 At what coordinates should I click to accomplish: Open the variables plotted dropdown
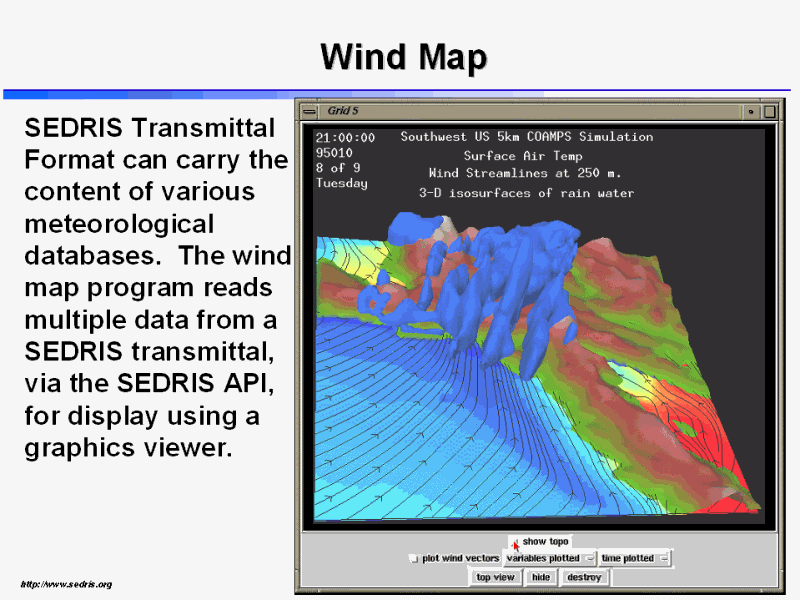click(589, 558)
